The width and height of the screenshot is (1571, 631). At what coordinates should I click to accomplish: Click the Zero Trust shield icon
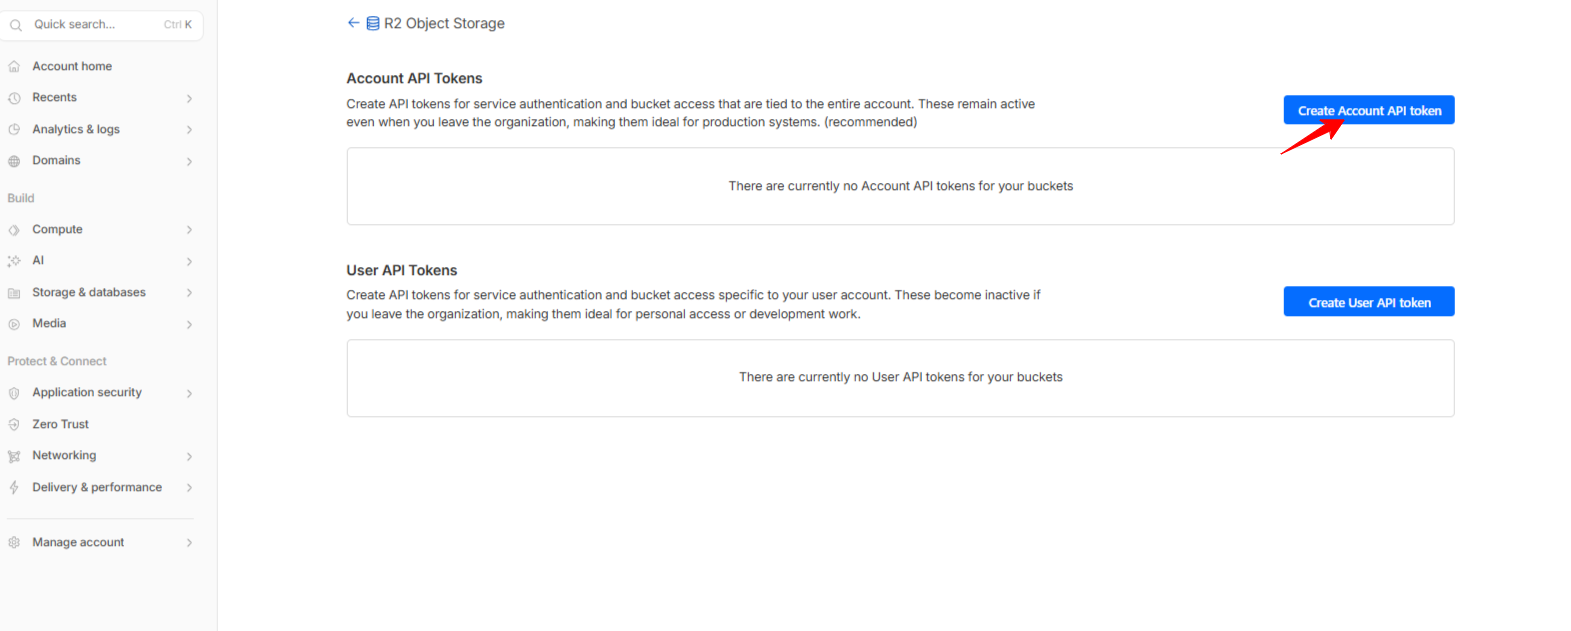(14, 424)
